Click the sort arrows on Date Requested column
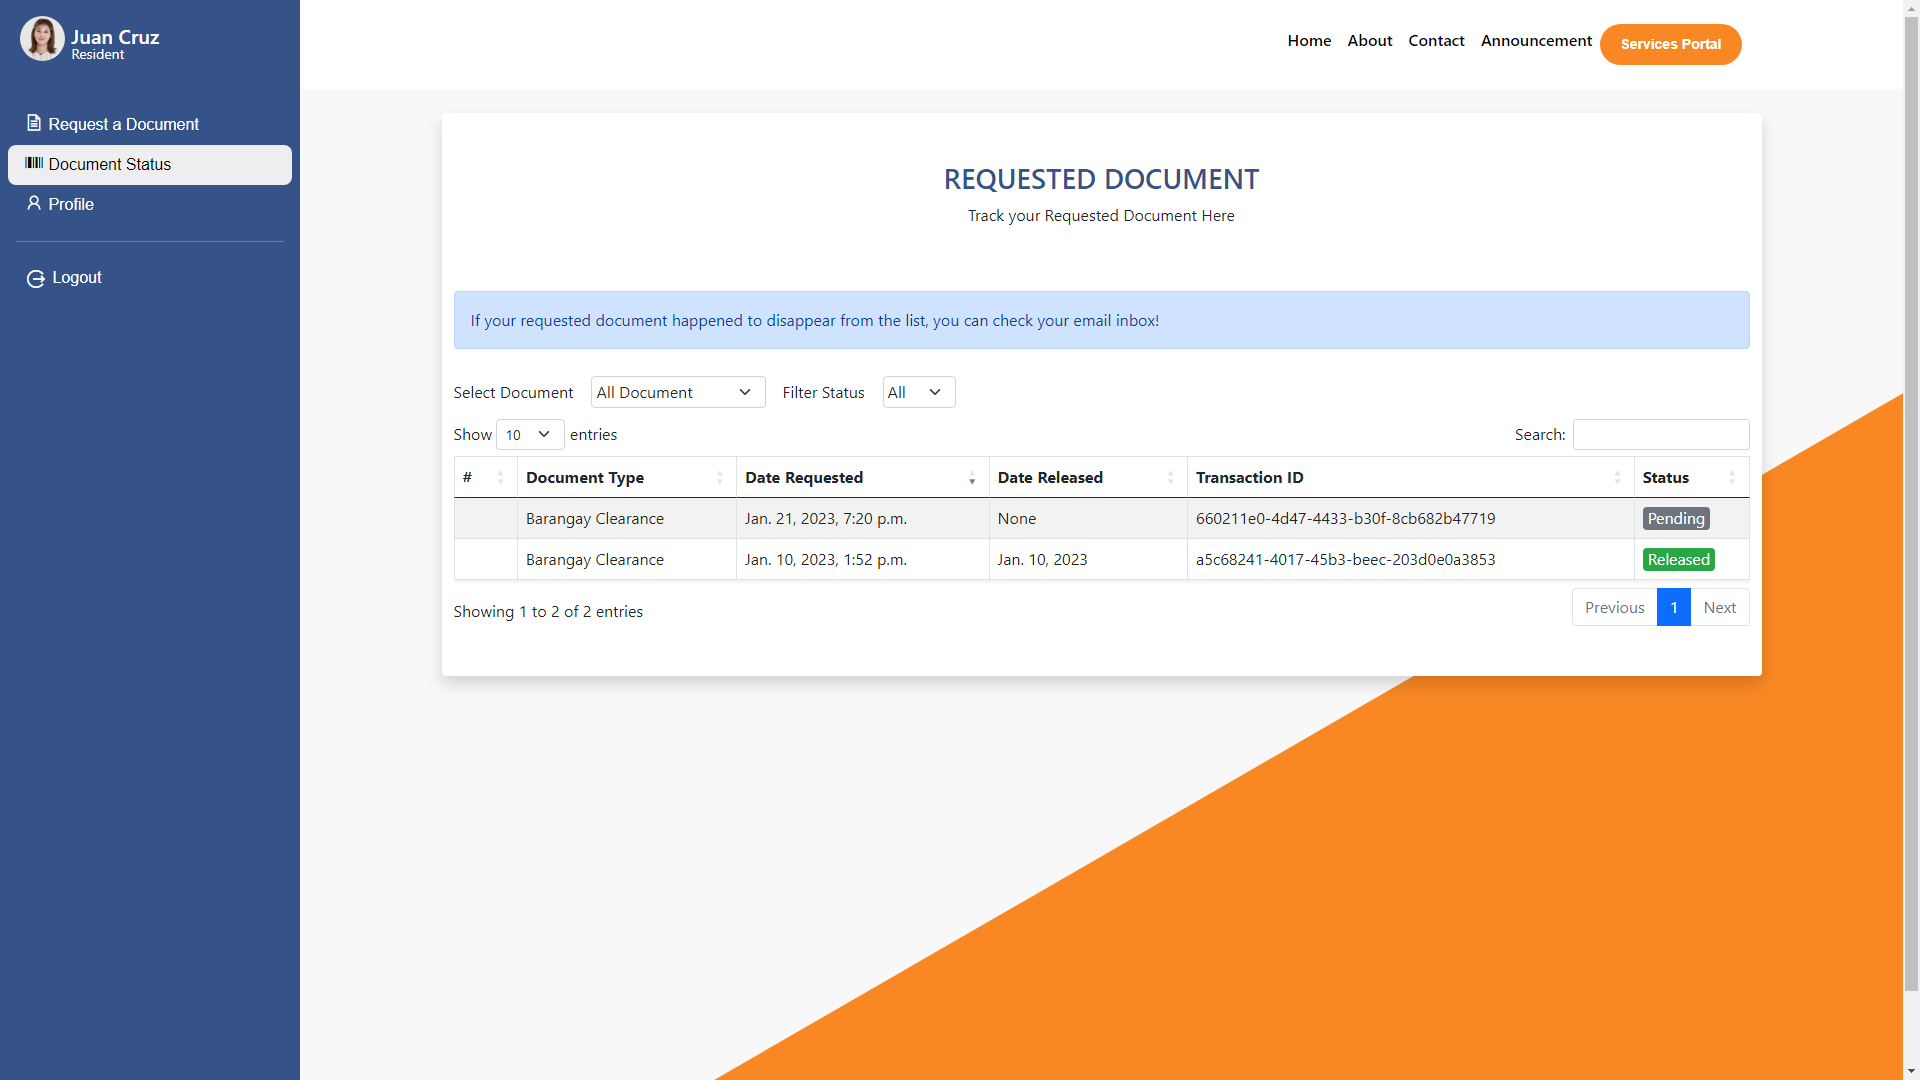Viewport: 1920px width, 1080px height. [971, 477]
